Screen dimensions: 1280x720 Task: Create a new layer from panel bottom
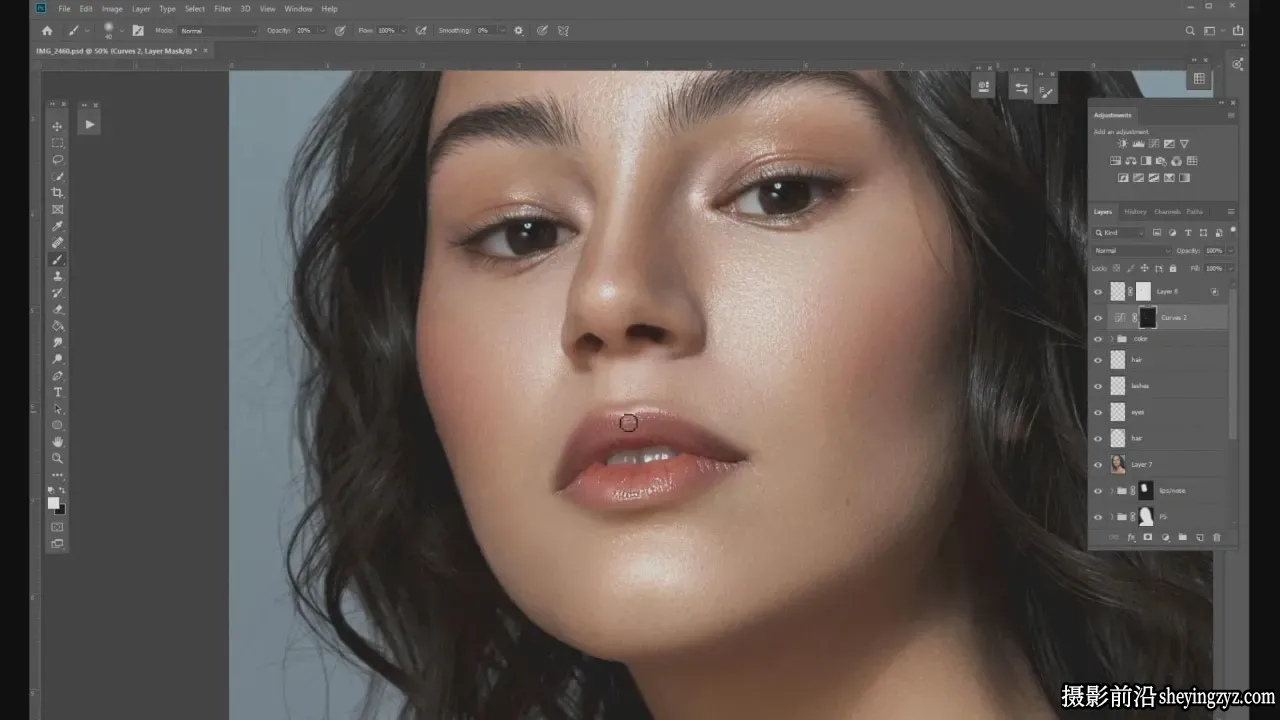[x=1200, y=538]
